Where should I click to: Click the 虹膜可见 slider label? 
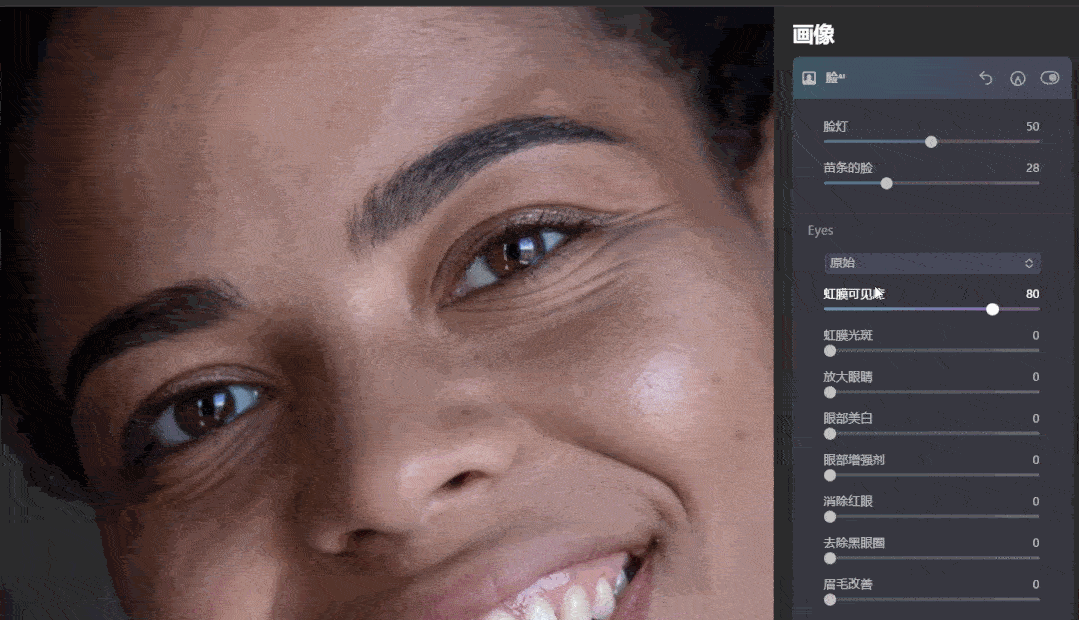853,294
